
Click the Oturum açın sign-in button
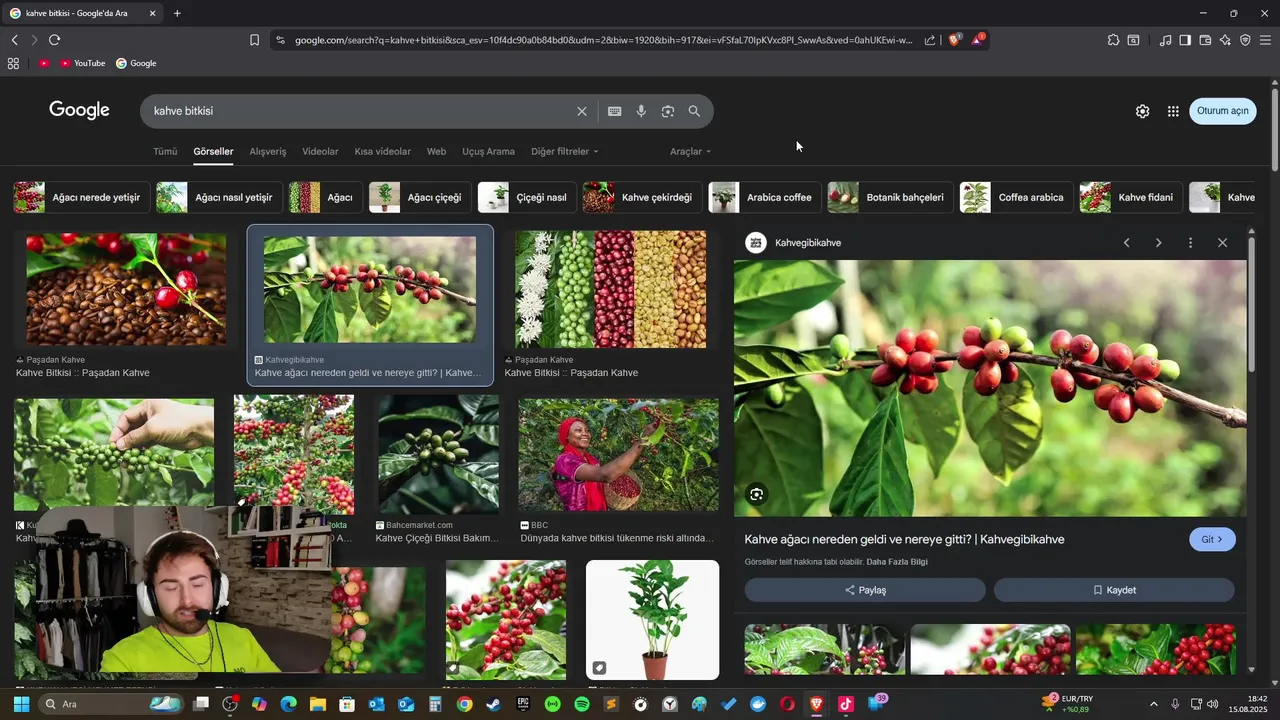1223,111
